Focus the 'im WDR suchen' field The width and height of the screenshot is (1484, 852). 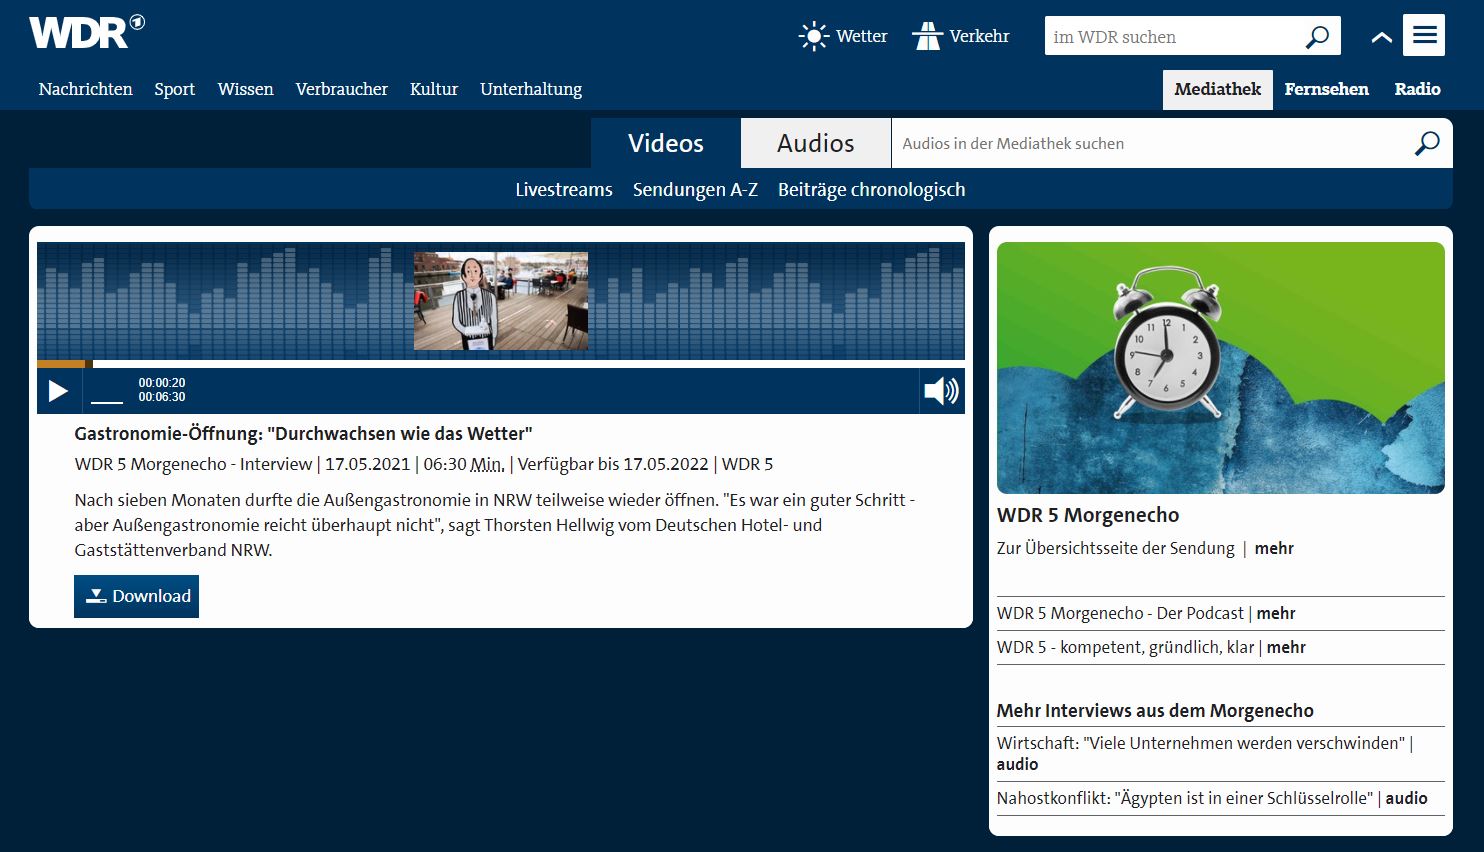coord(1174,37)
